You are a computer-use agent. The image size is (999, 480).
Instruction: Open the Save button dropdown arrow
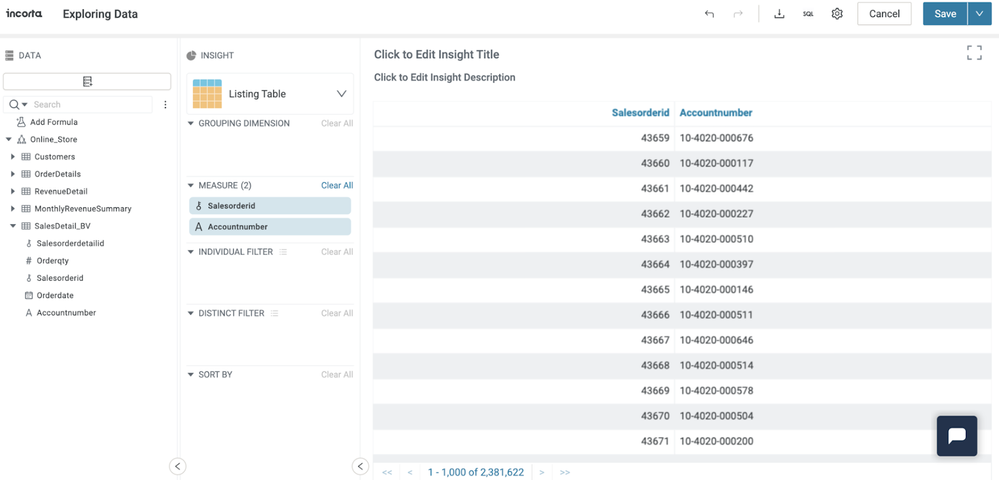point(979,14)
